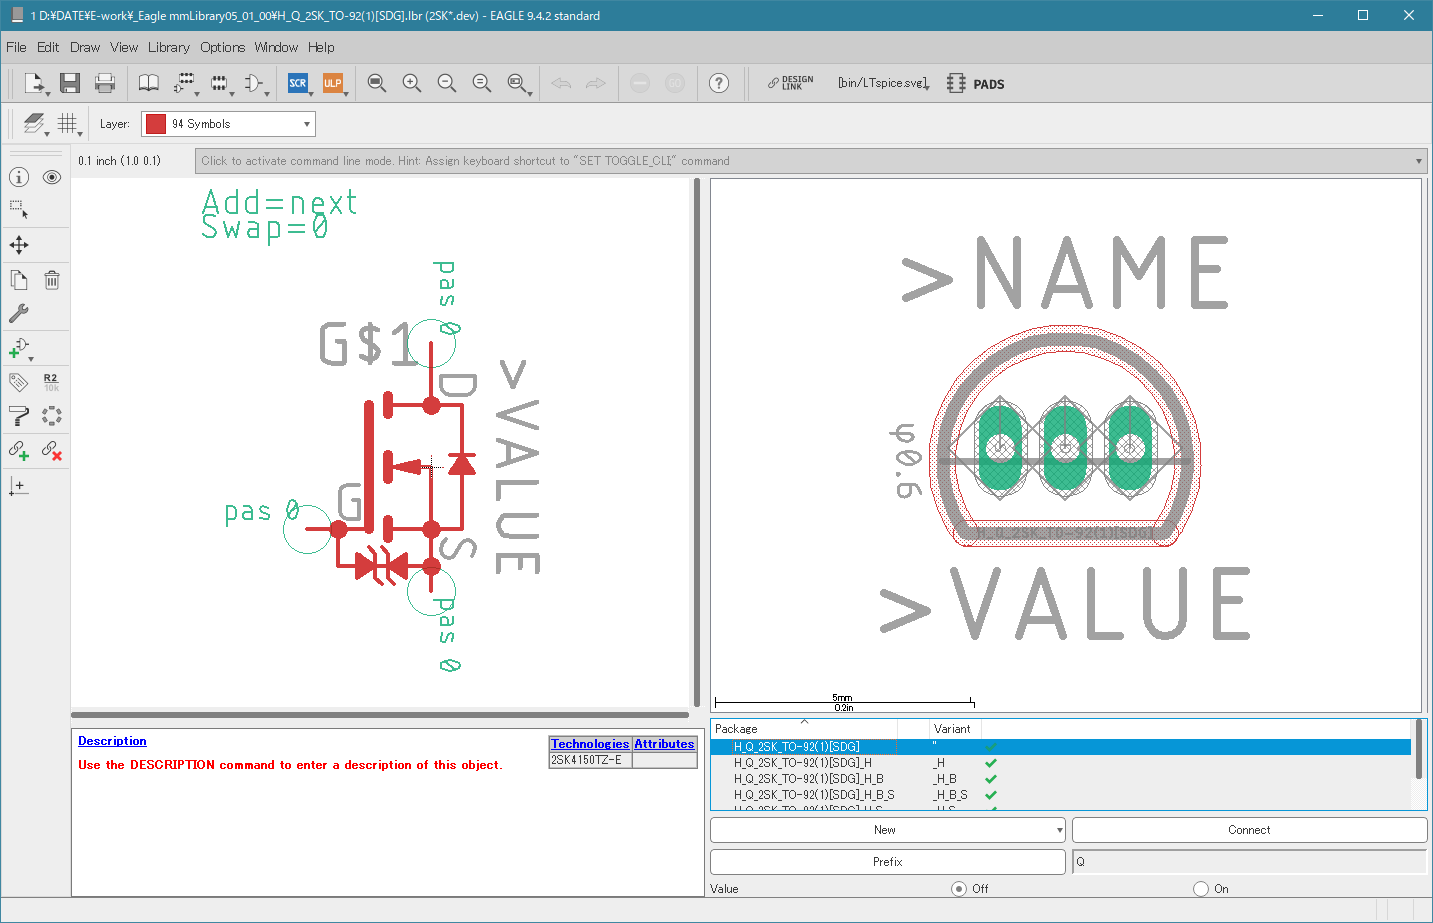Image resolution: width=1433 pixels, height=923 pixels.
Task: Click the Print icon
Action: click(x=104, y=83)
